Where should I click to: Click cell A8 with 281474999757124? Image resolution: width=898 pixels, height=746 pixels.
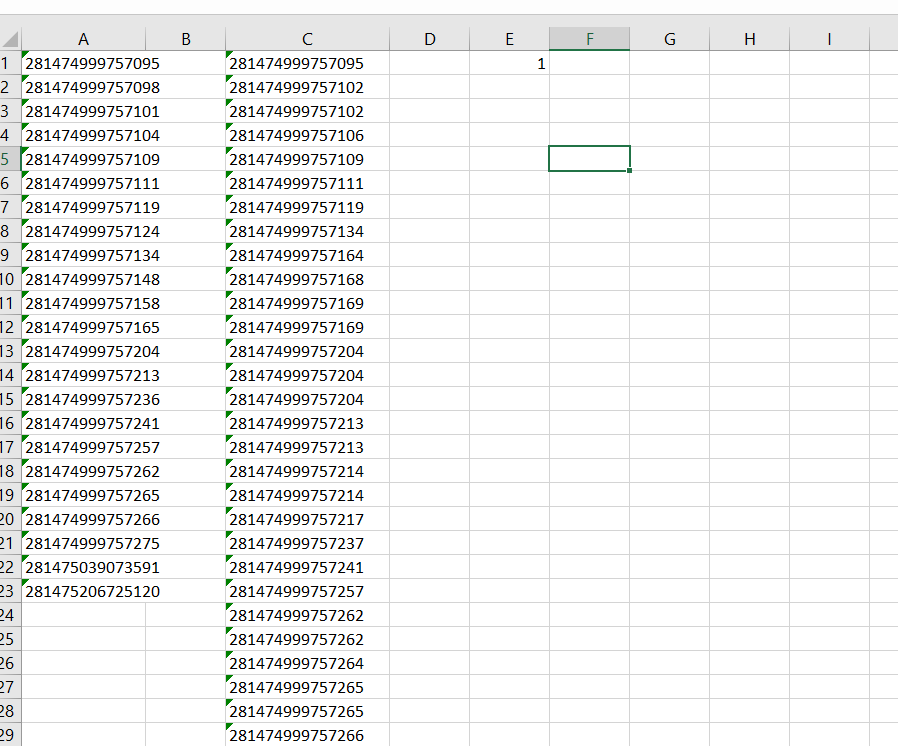[84, 231]
